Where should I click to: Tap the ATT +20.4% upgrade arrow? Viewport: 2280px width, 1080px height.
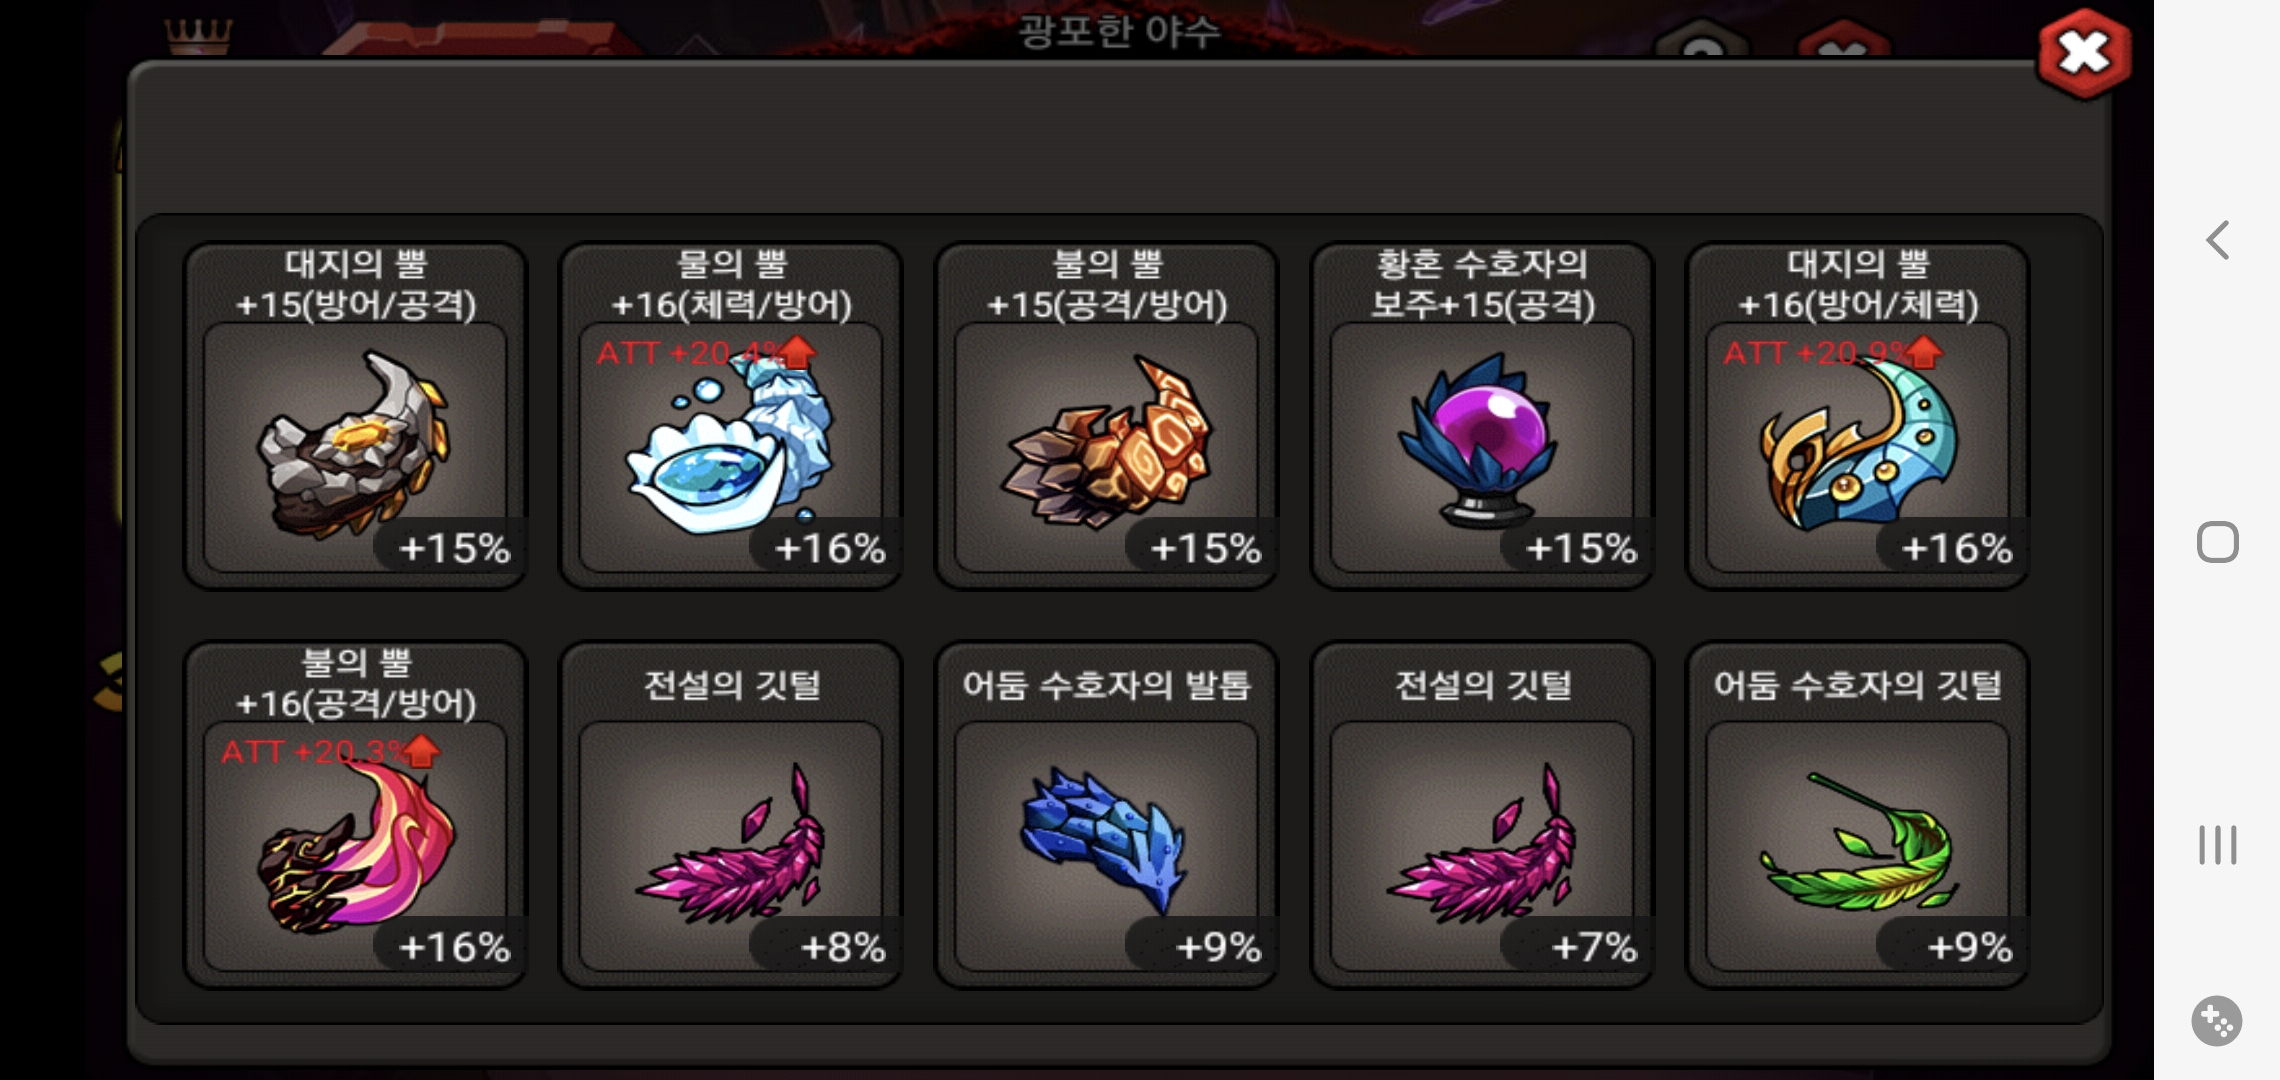[797, 352]
